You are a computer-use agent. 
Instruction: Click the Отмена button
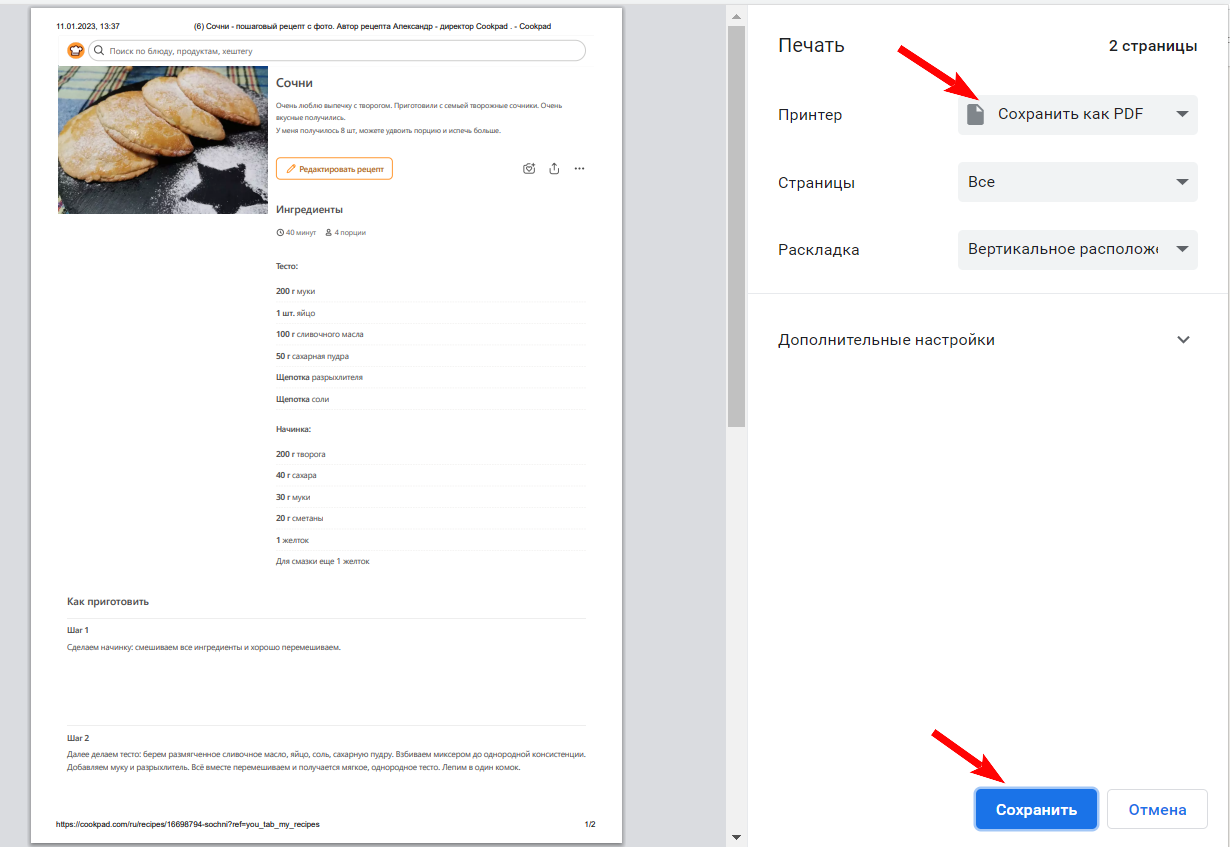1157,809
